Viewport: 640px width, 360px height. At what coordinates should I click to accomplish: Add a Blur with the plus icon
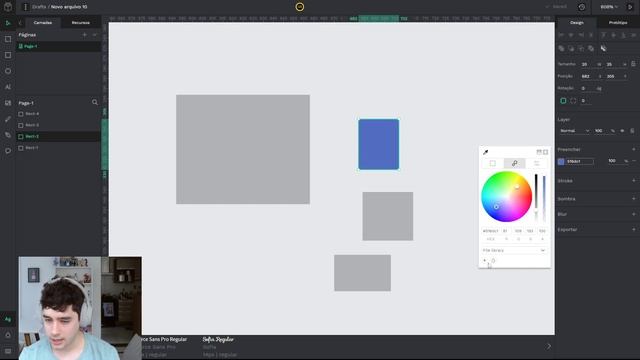tap(634, 214)
